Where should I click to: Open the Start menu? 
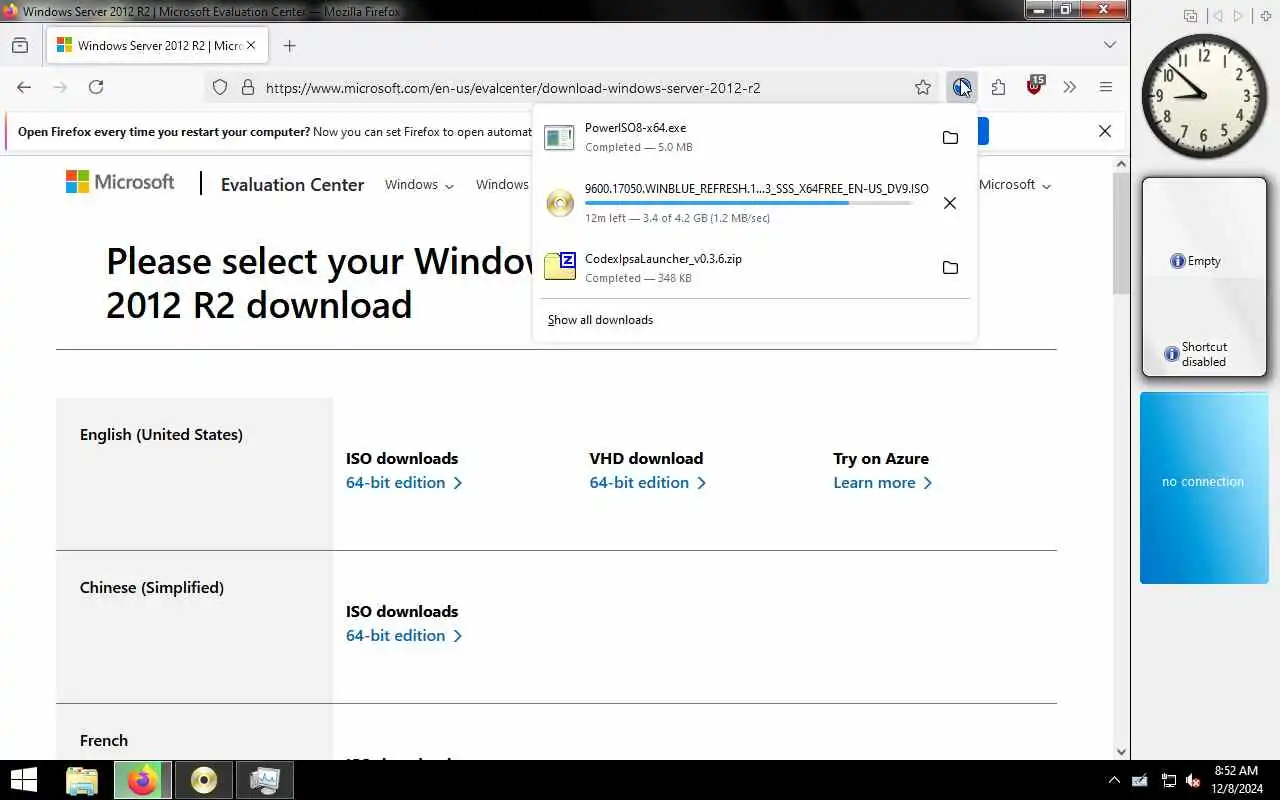point(24,780)
